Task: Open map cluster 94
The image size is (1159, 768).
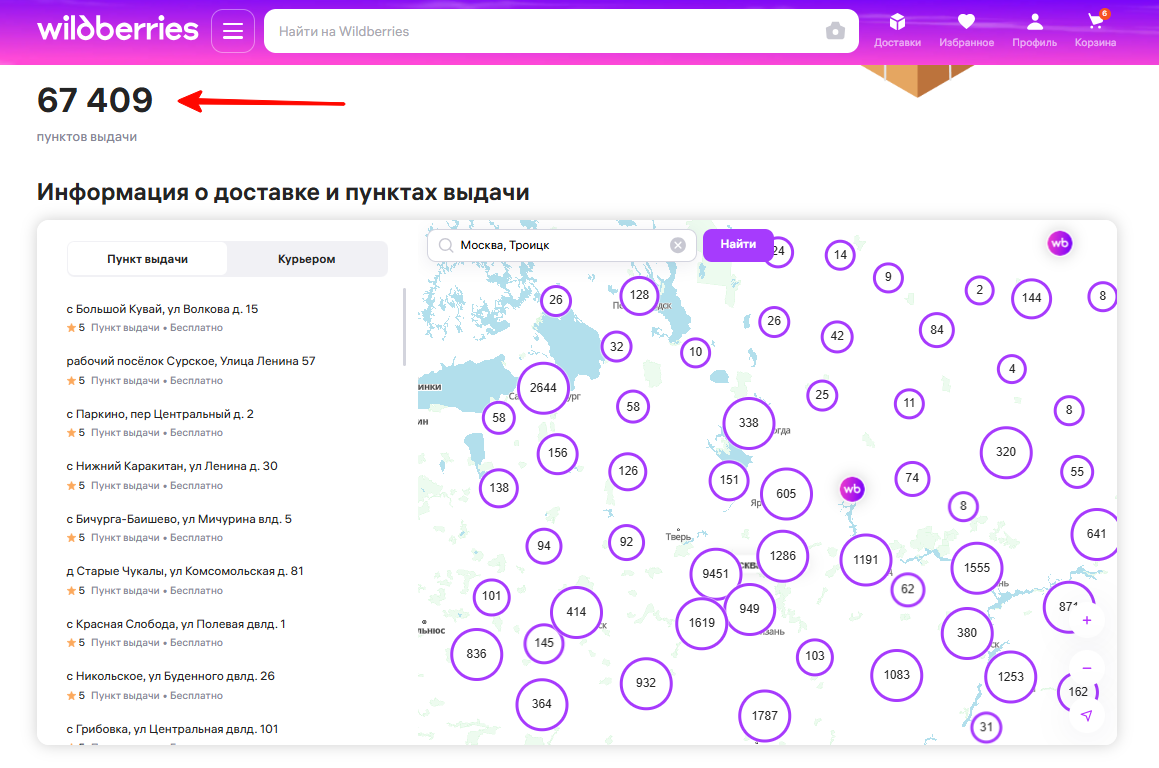Action: coord(544,546)
